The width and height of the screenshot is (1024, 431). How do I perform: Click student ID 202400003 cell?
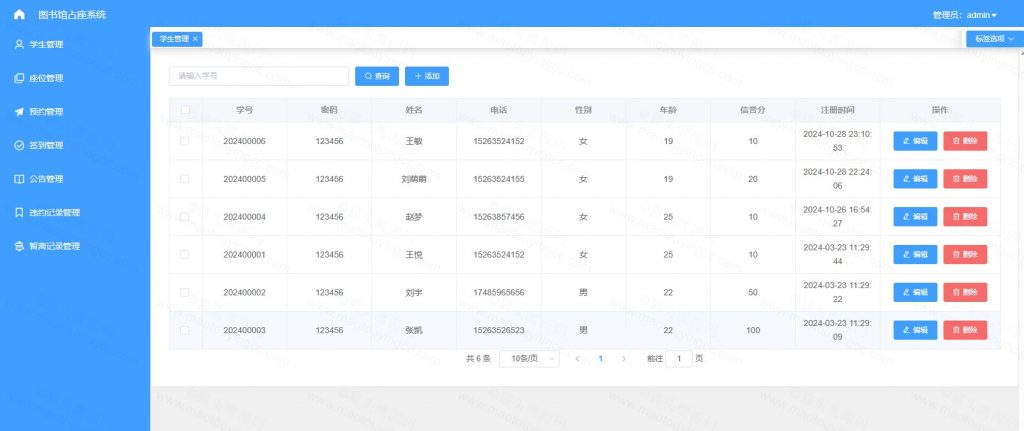point(244,330)
